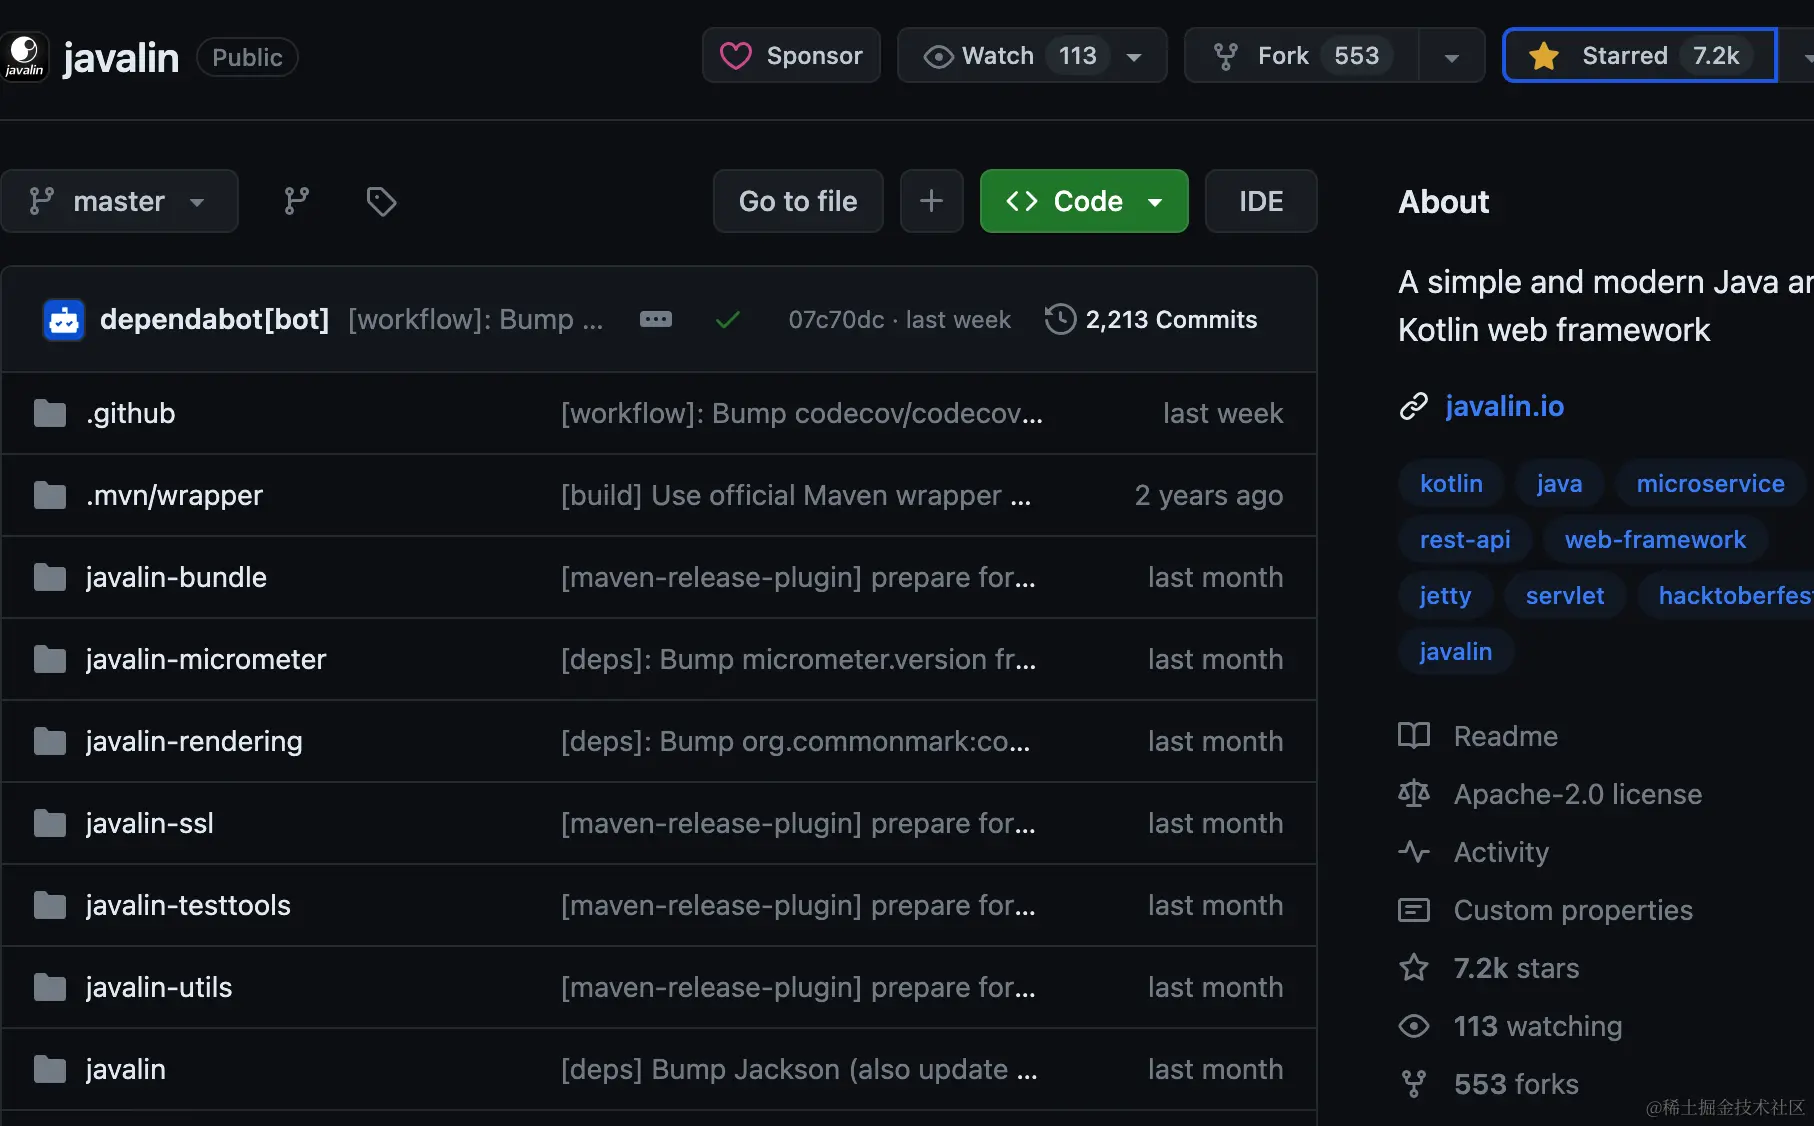Viewport: 1814px width, 1126px height.
Task: Click the branches icon next to master
Action: (x=296, y=201)
